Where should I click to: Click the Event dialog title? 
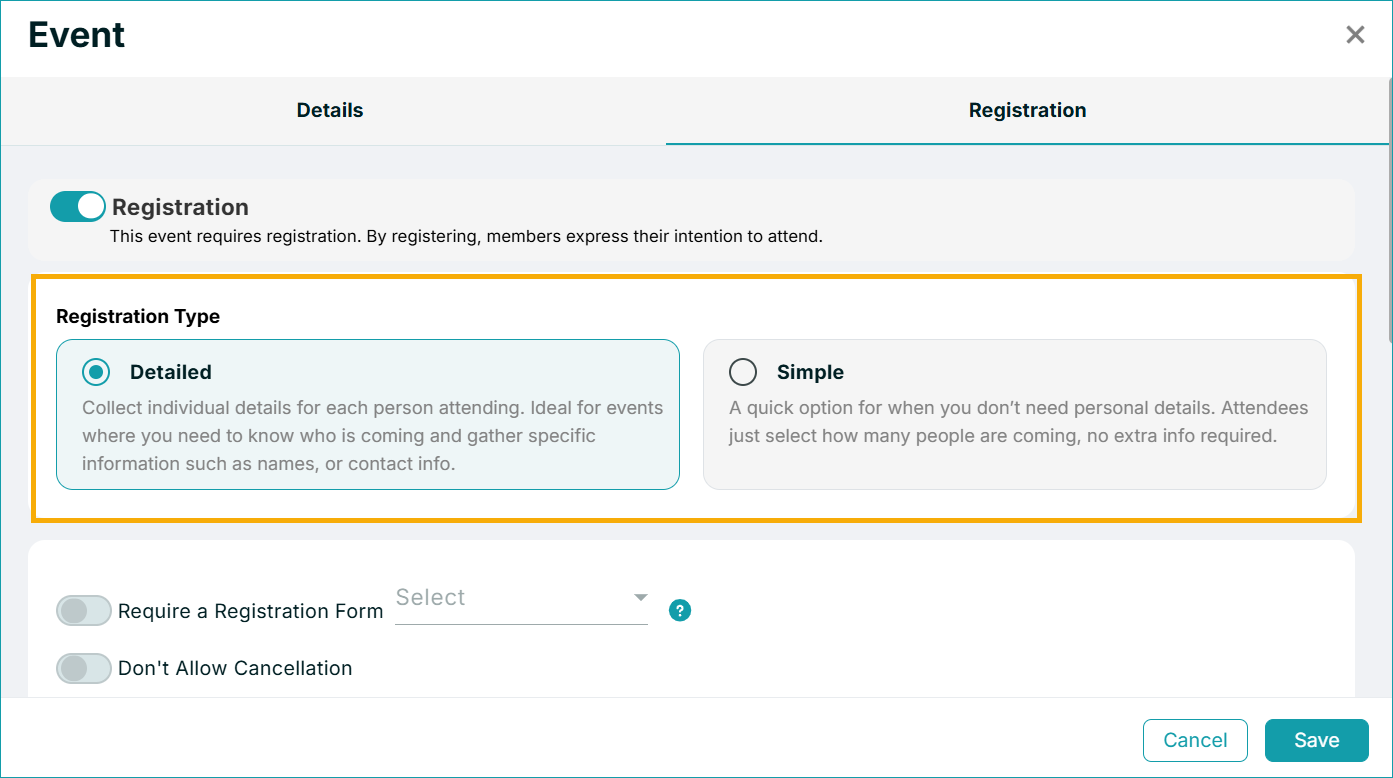(77, 35)
